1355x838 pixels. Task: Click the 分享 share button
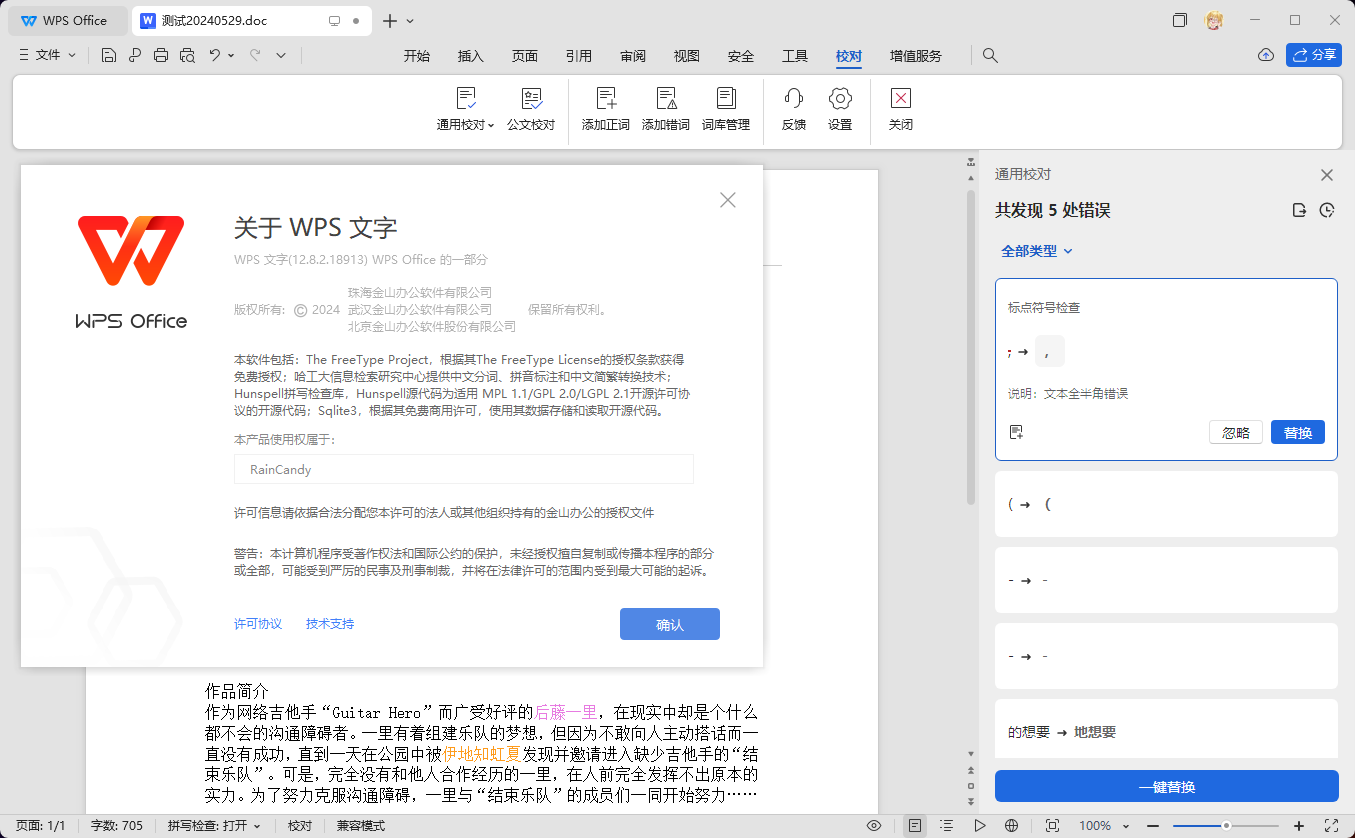(1314, 55)
